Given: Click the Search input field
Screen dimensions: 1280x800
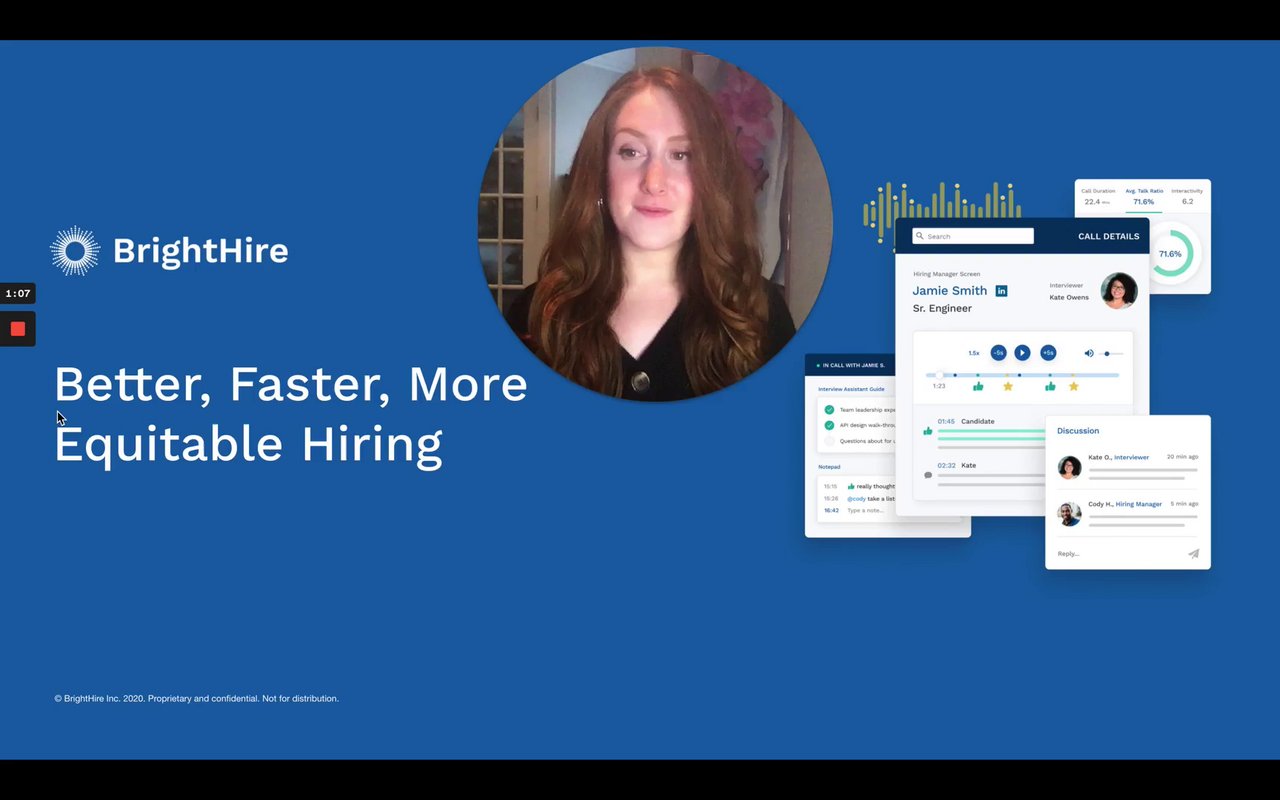Looking at the screenshot, I should pyautogui.click(x=973, y=236).
